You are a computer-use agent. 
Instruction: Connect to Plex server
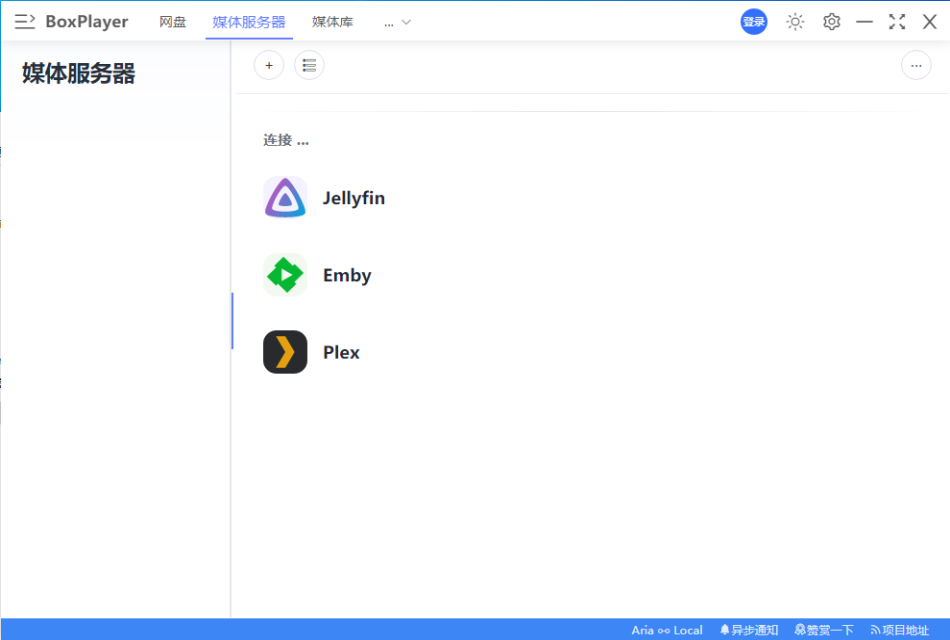pyautogui.click(x=341, y=352)
